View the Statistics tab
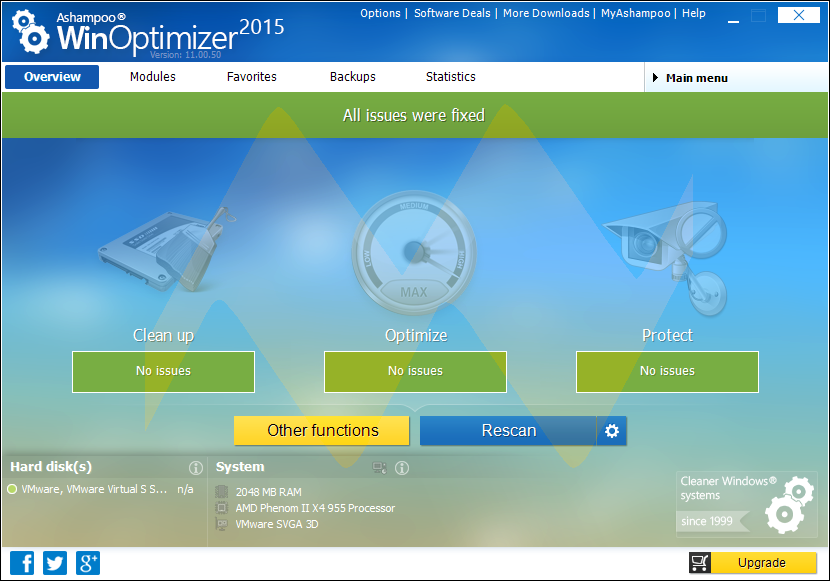Image resolution: width=830 pixels, height=581 pixels. click(x=450, y=77)
